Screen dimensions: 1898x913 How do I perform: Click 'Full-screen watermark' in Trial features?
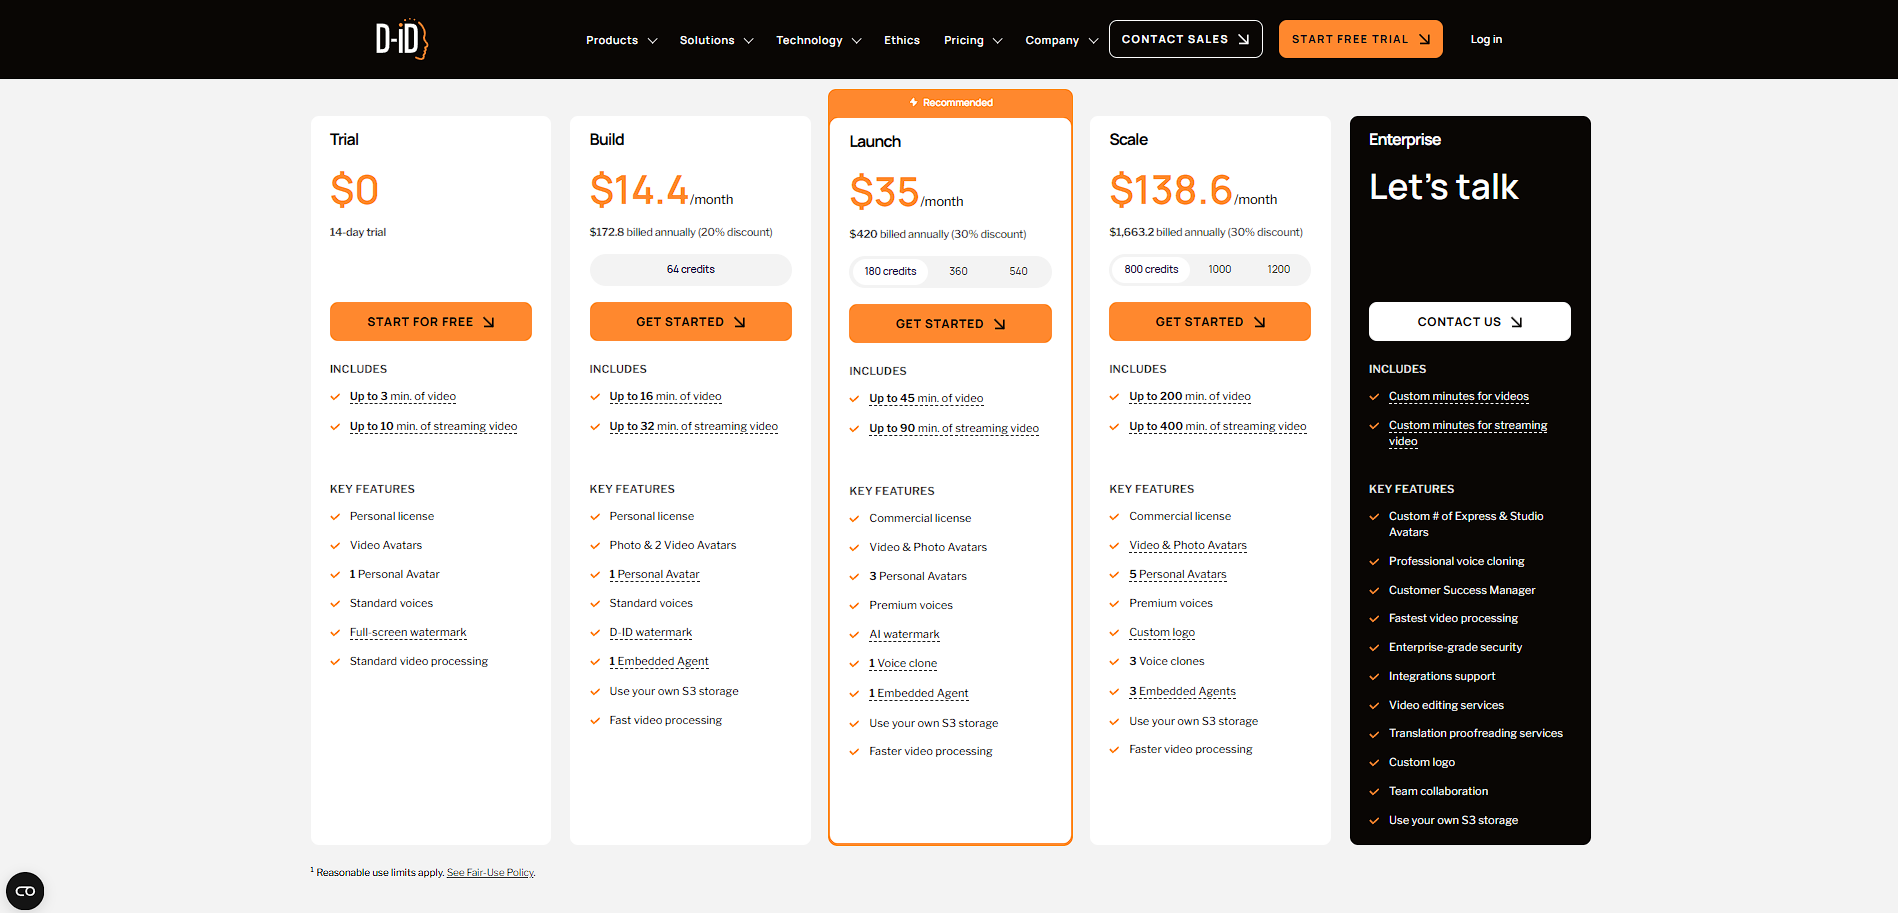408,632
